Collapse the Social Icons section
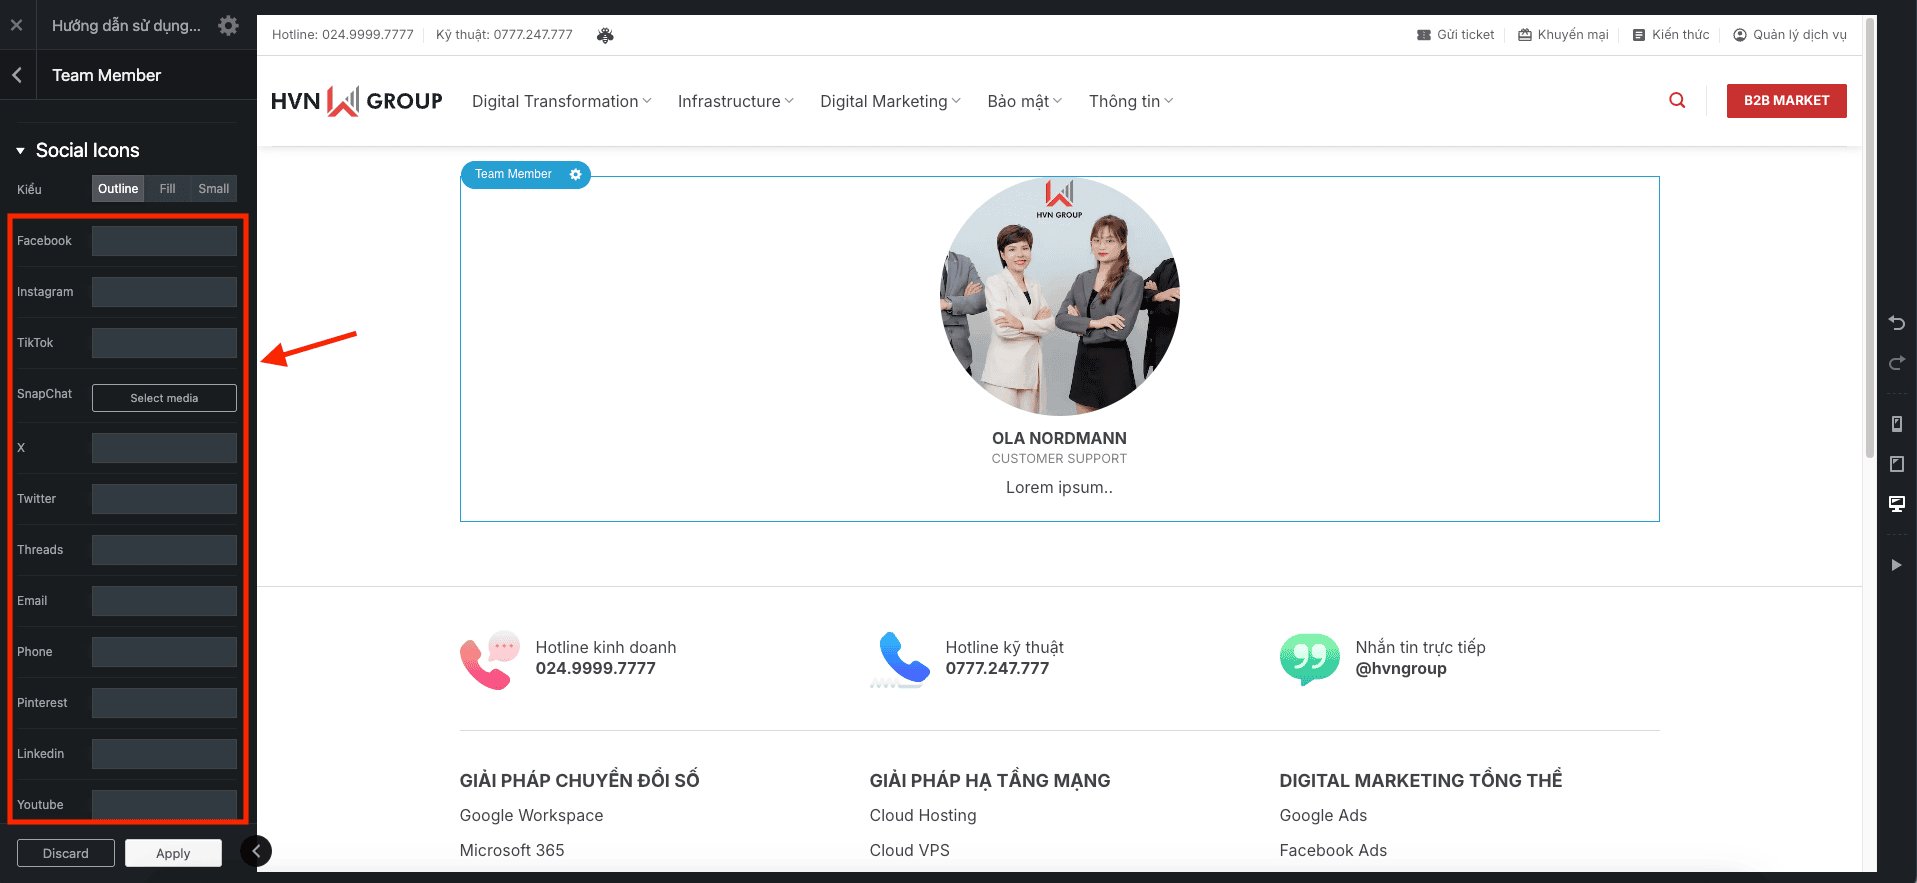This screenshot has width=1917, height=883. 20,151
